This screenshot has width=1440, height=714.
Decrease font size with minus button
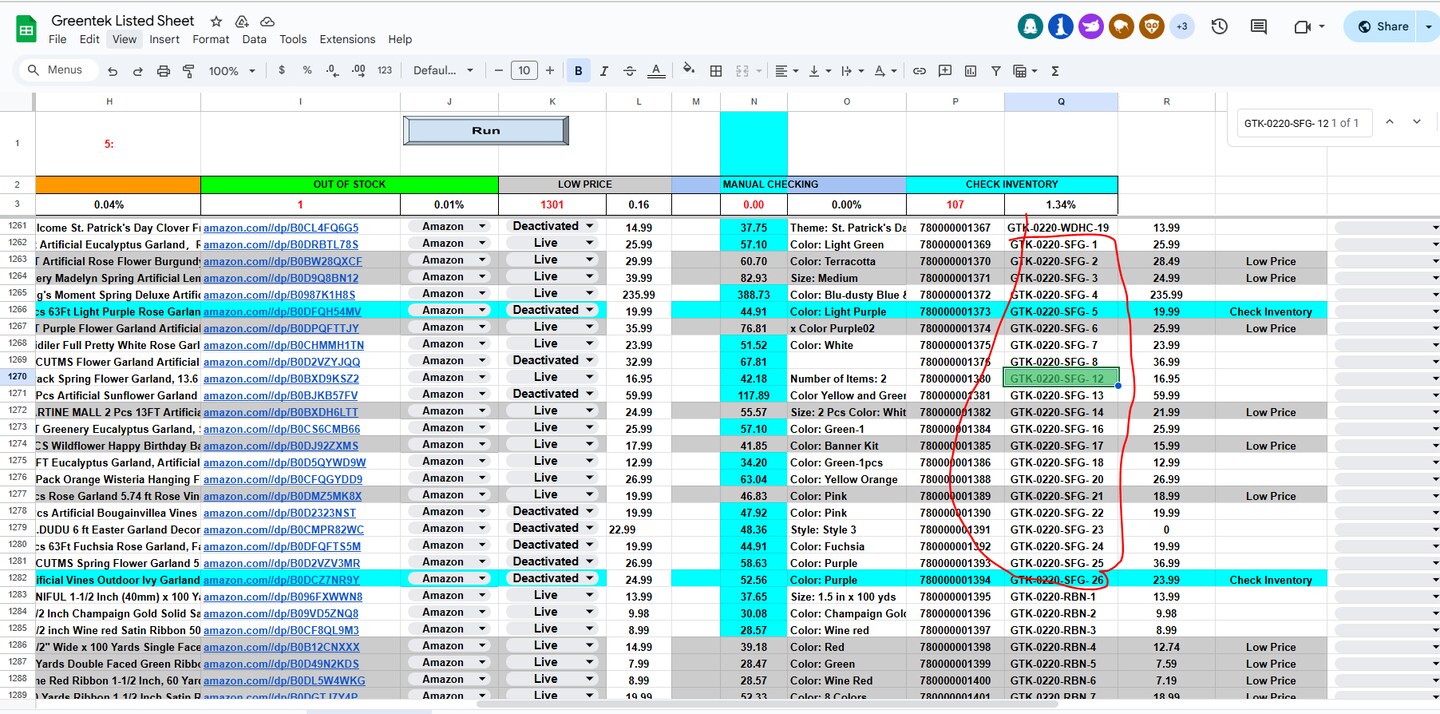(499, 70)
